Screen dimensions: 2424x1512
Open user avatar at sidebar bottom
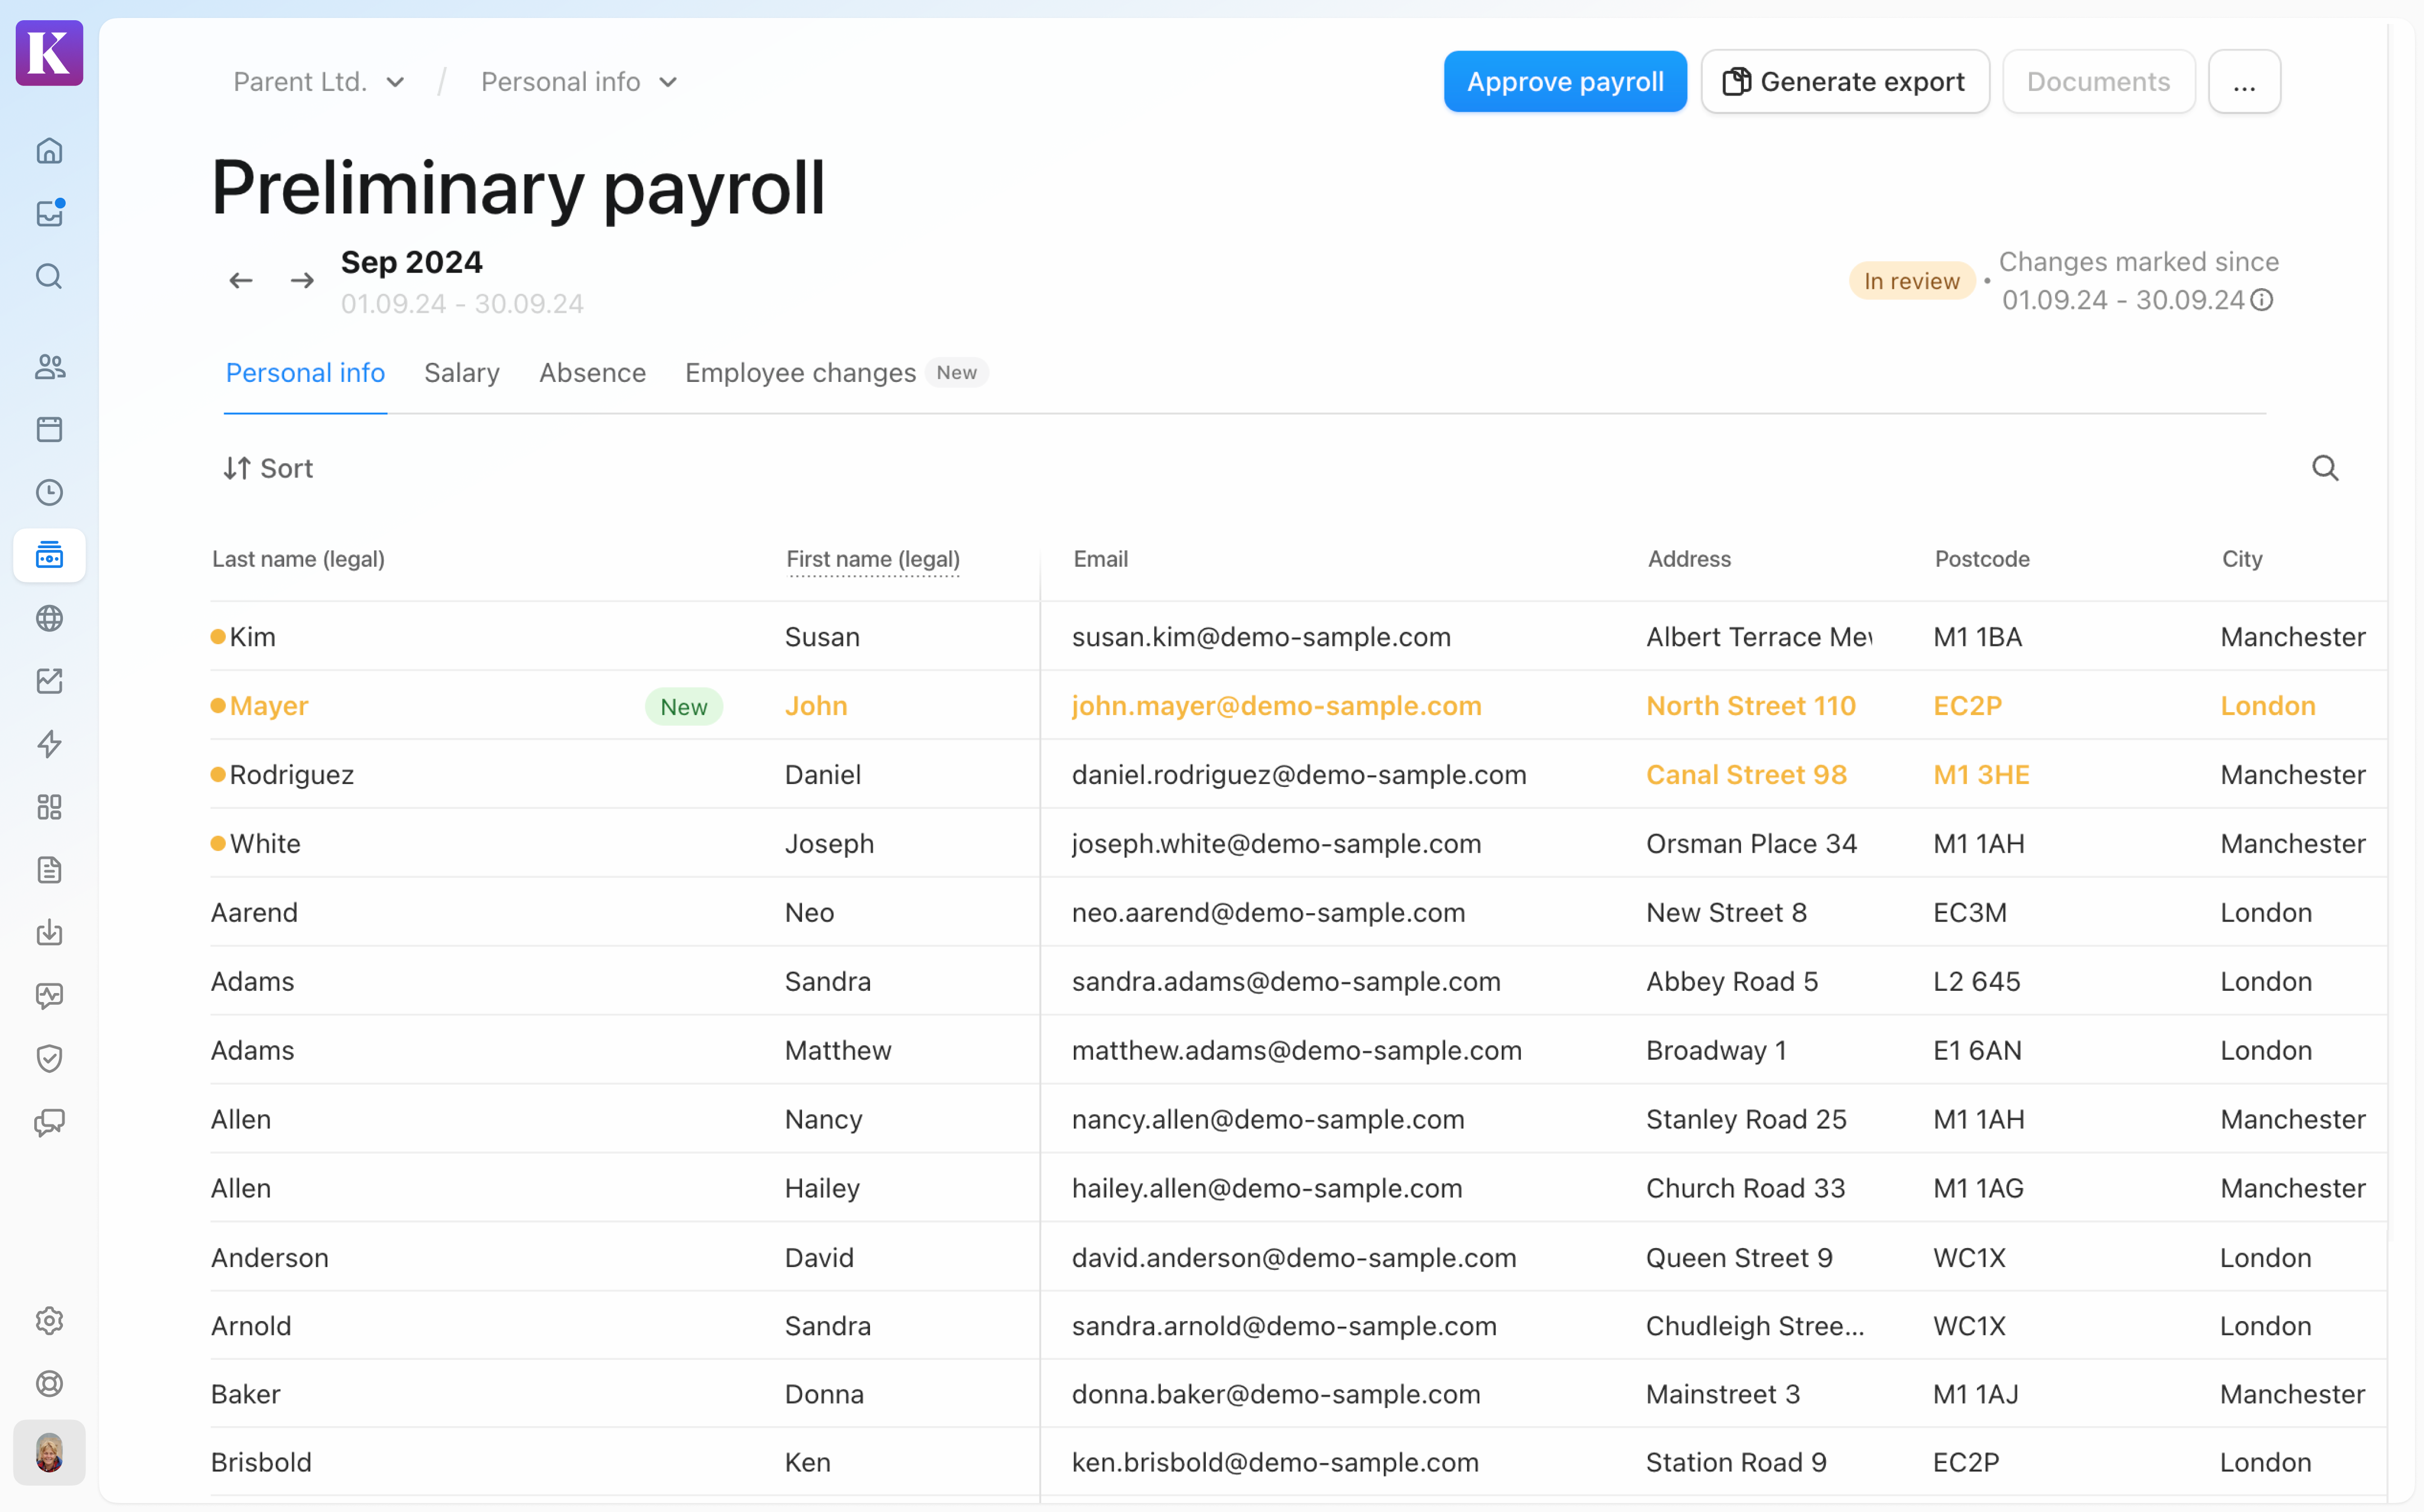tap(49, 1452)
